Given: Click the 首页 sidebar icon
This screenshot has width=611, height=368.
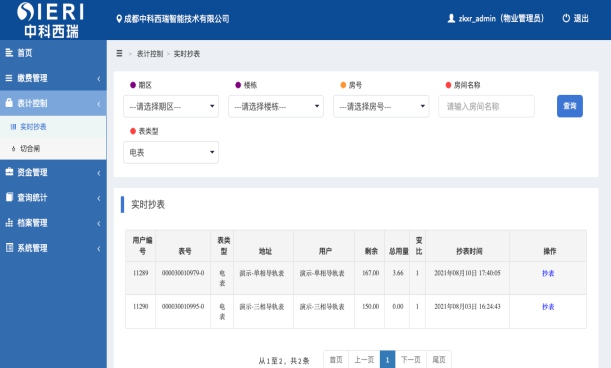Looking at the screenshot, I should (9, 53).
